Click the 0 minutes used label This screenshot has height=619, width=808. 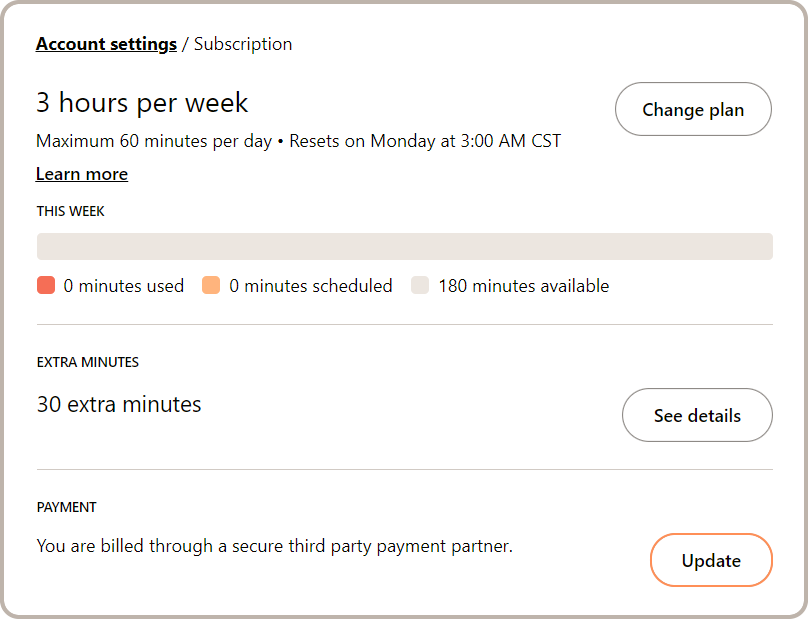coord(124,286)
